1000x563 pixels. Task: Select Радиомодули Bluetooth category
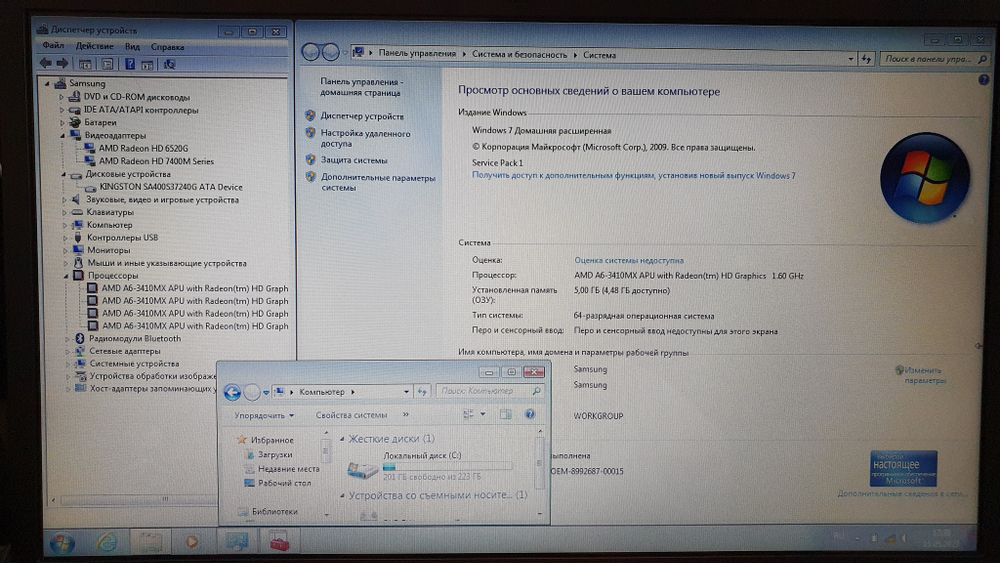tap(135, 339)
